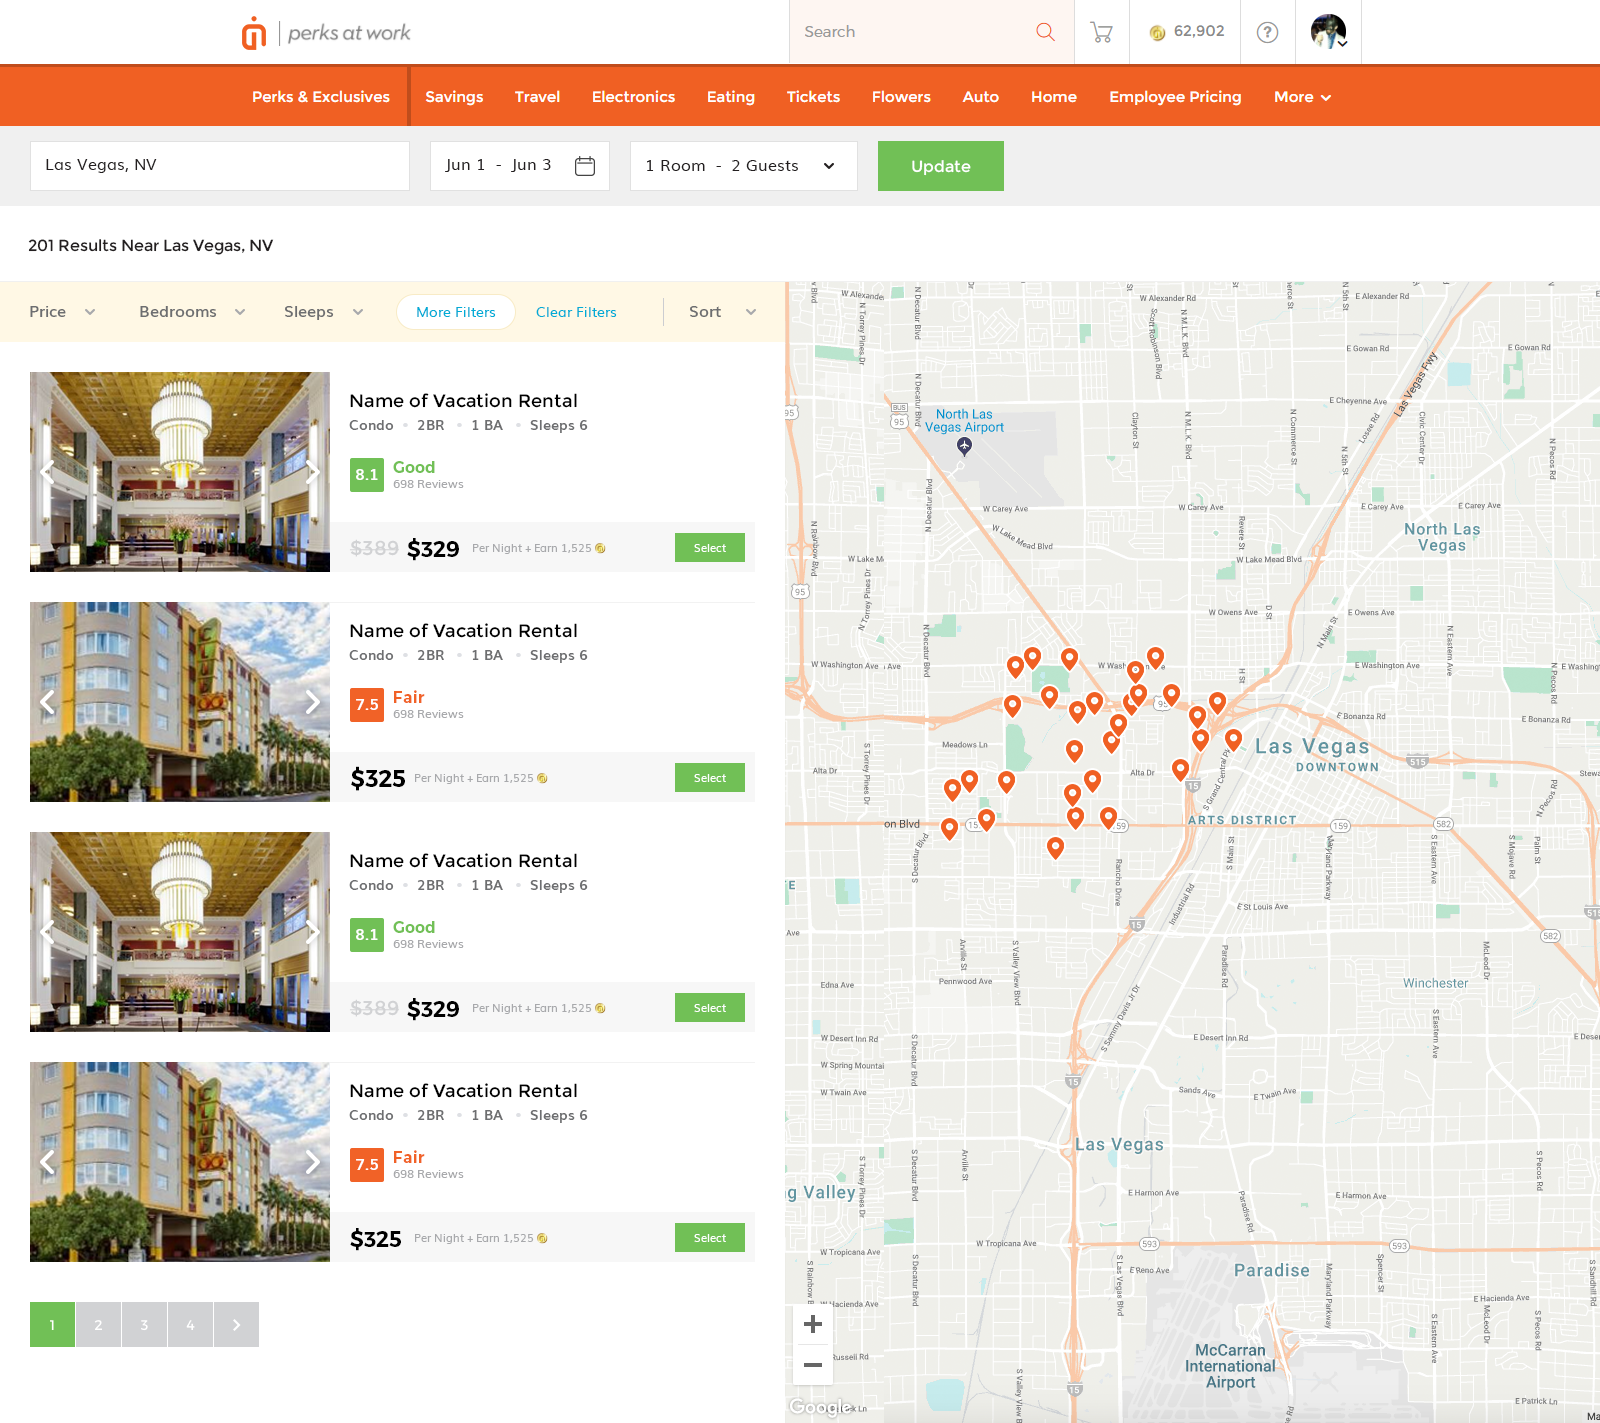Show previous photo of second rental
This screenshot has width=1600, height=1423.
point(47,702)
